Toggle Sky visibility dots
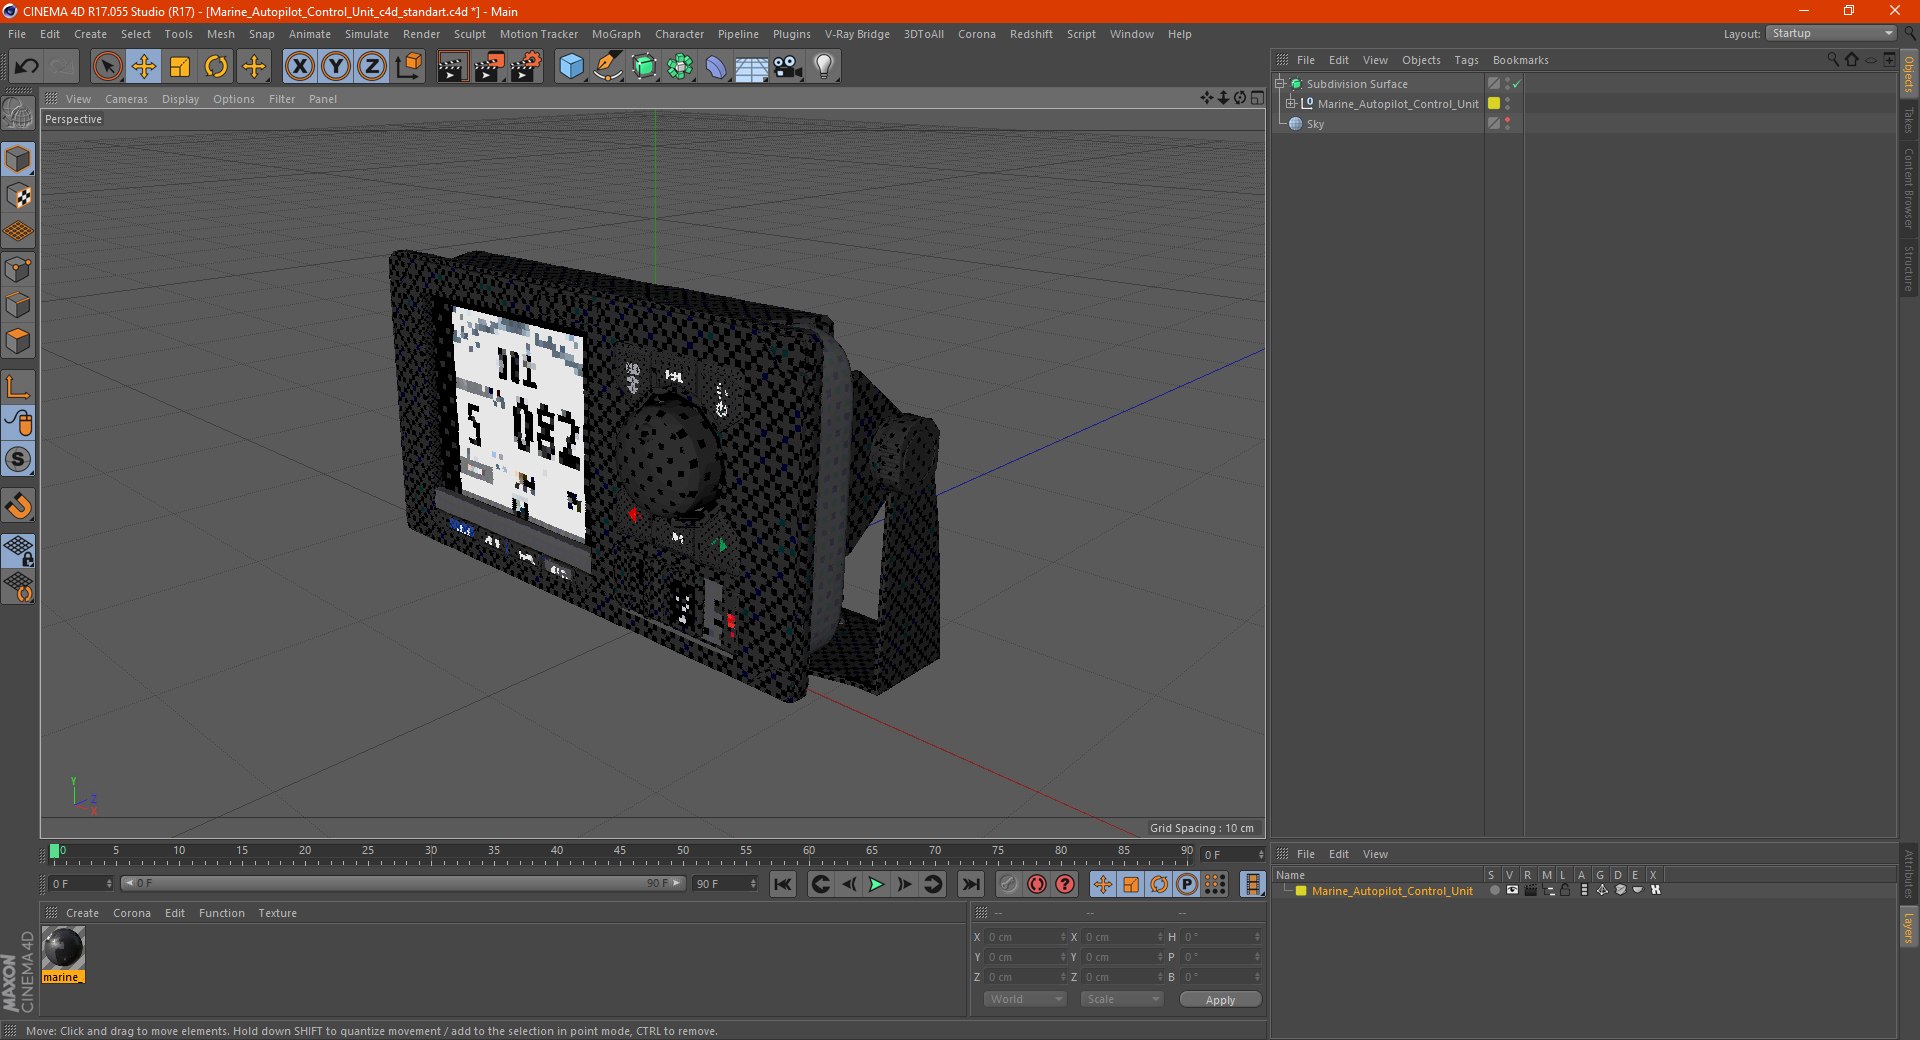1920x1040 pixels. [x=1507, y=124]
